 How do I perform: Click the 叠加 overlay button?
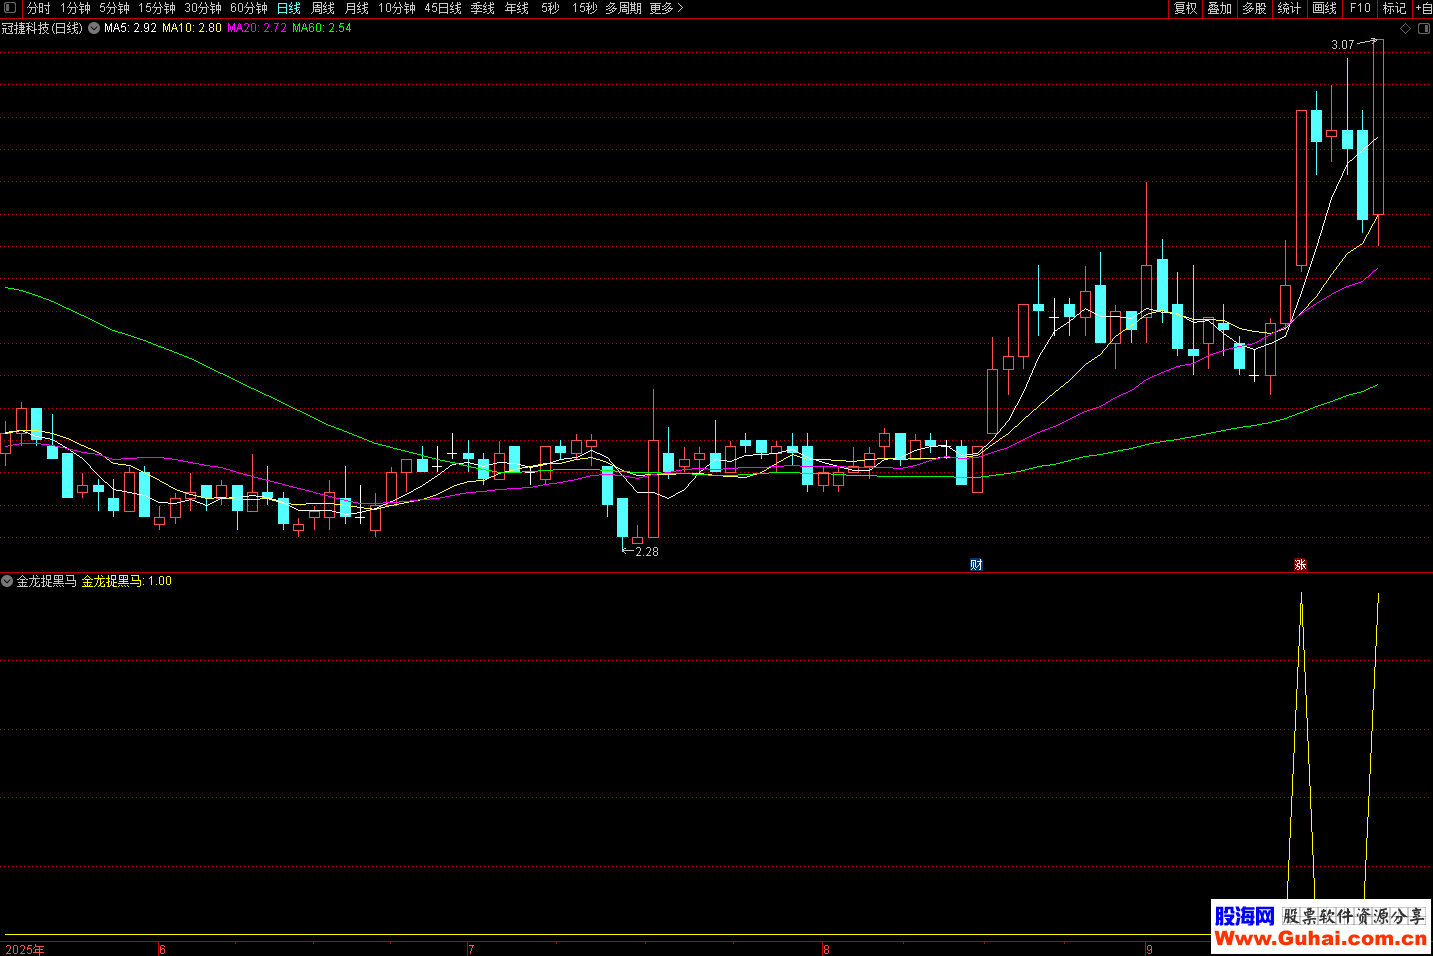(1220, 8)
